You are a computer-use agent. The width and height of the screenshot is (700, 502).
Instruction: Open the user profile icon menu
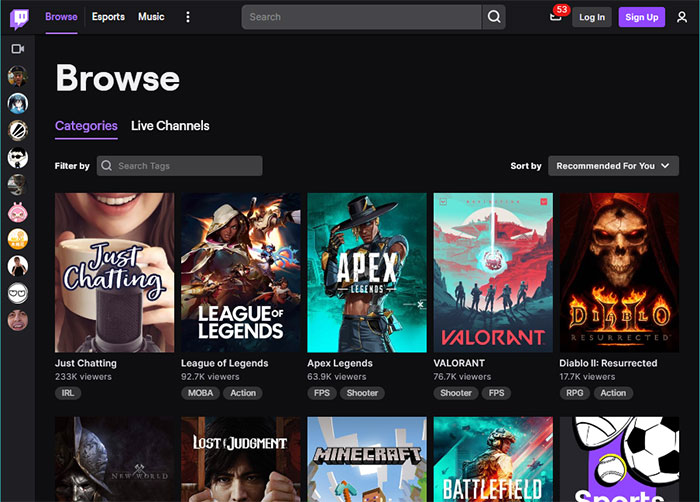(682, 17)
